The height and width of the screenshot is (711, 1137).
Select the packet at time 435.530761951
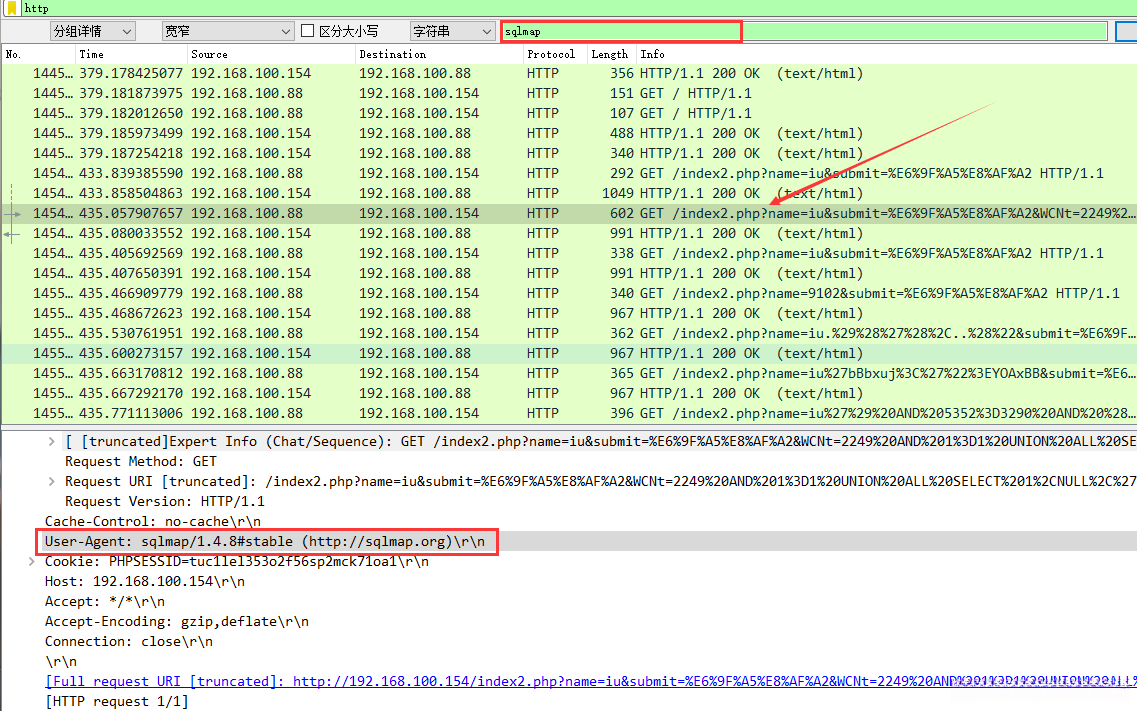click(x=569, y=333)
